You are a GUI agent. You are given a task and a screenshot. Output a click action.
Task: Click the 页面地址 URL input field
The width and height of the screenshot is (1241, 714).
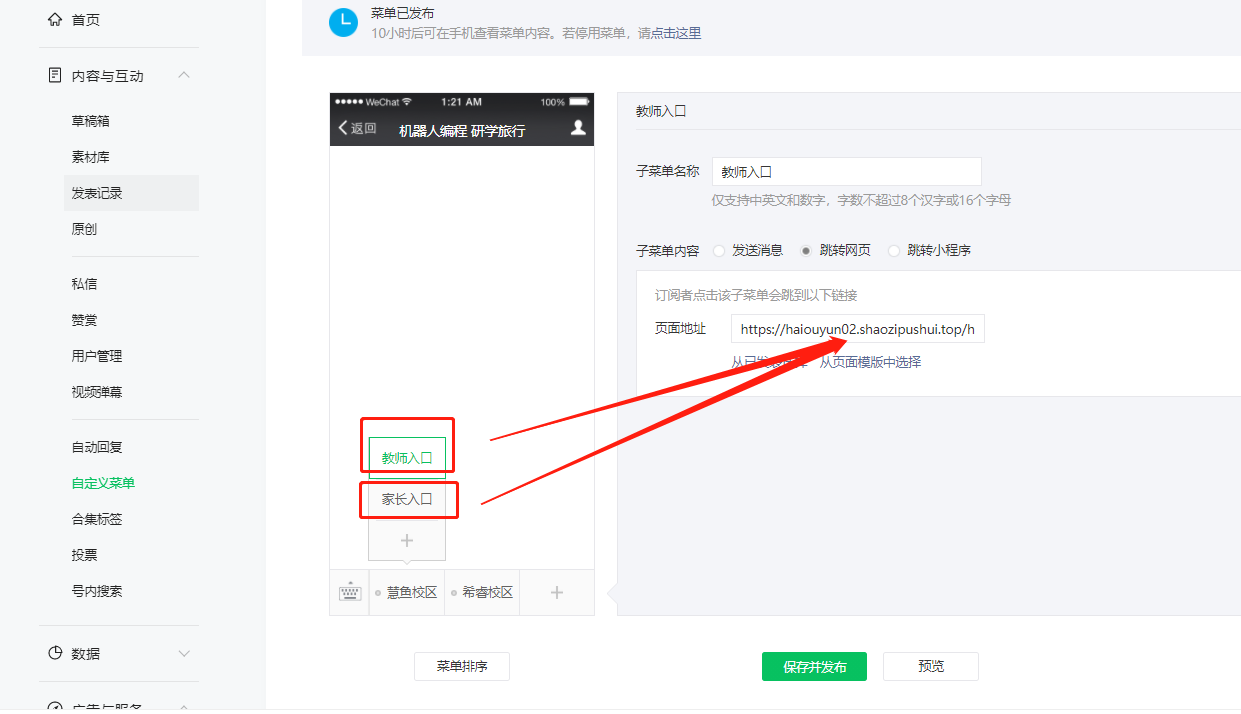(858, 329)
